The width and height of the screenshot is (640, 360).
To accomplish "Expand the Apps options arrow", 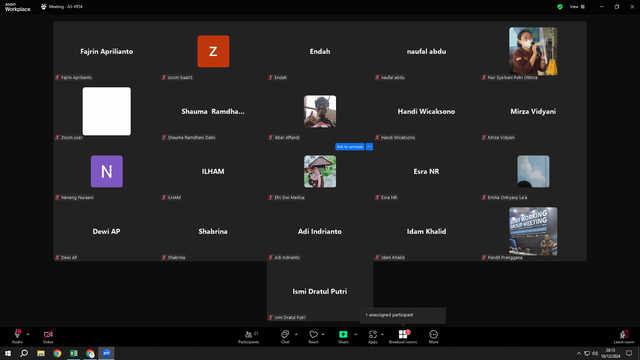I will [382, 334].
